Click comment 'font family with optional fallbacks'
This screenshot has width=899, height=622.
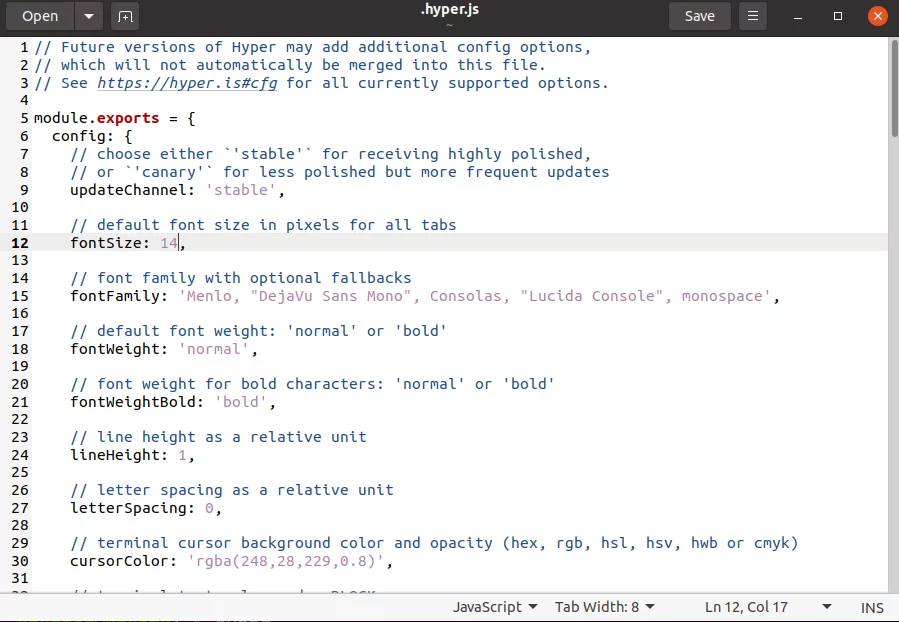click(241, 278)
